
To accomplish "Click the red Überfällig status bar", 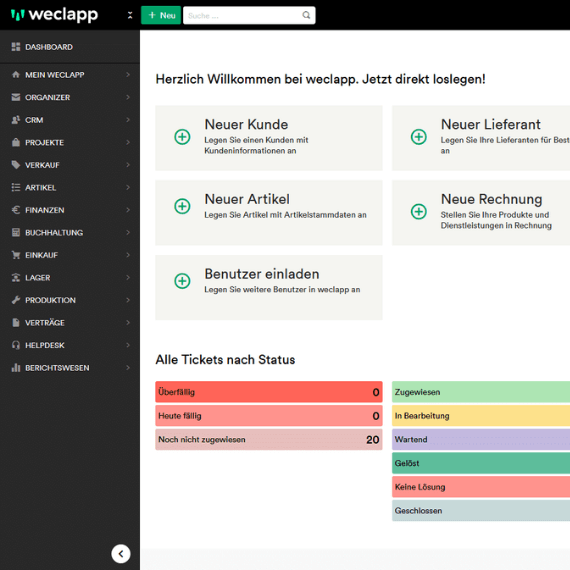I will point(269,392).
